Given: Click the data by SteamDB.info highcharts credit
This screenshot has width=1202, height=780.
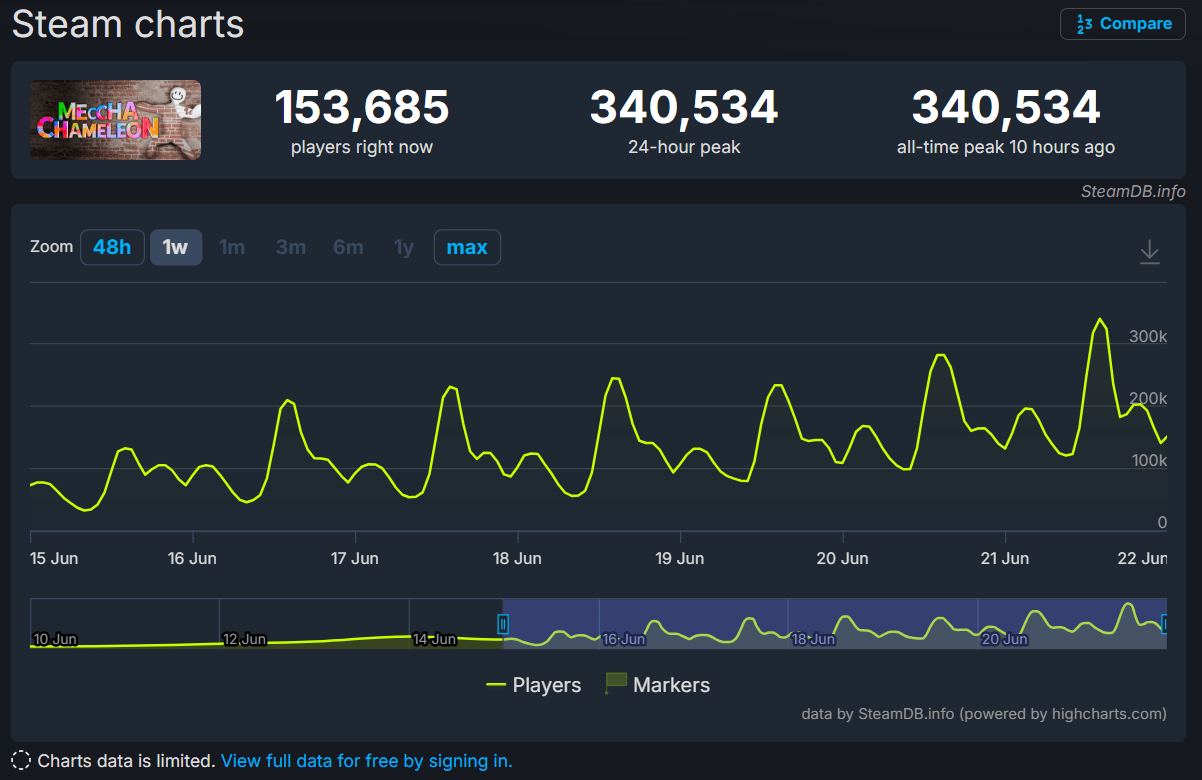Looking at the screenshot, I should 984,714.
